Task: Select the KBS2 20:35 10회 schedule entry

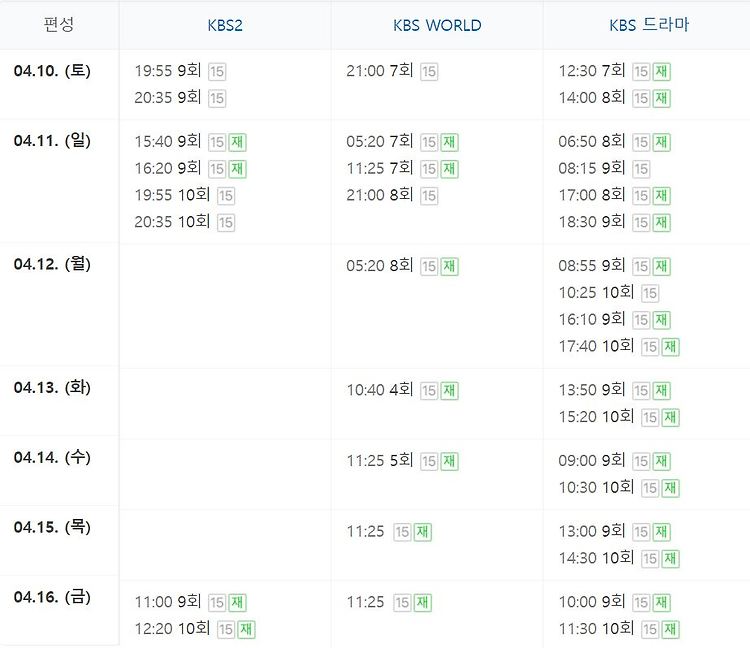Action: click(x=184, y=222)
